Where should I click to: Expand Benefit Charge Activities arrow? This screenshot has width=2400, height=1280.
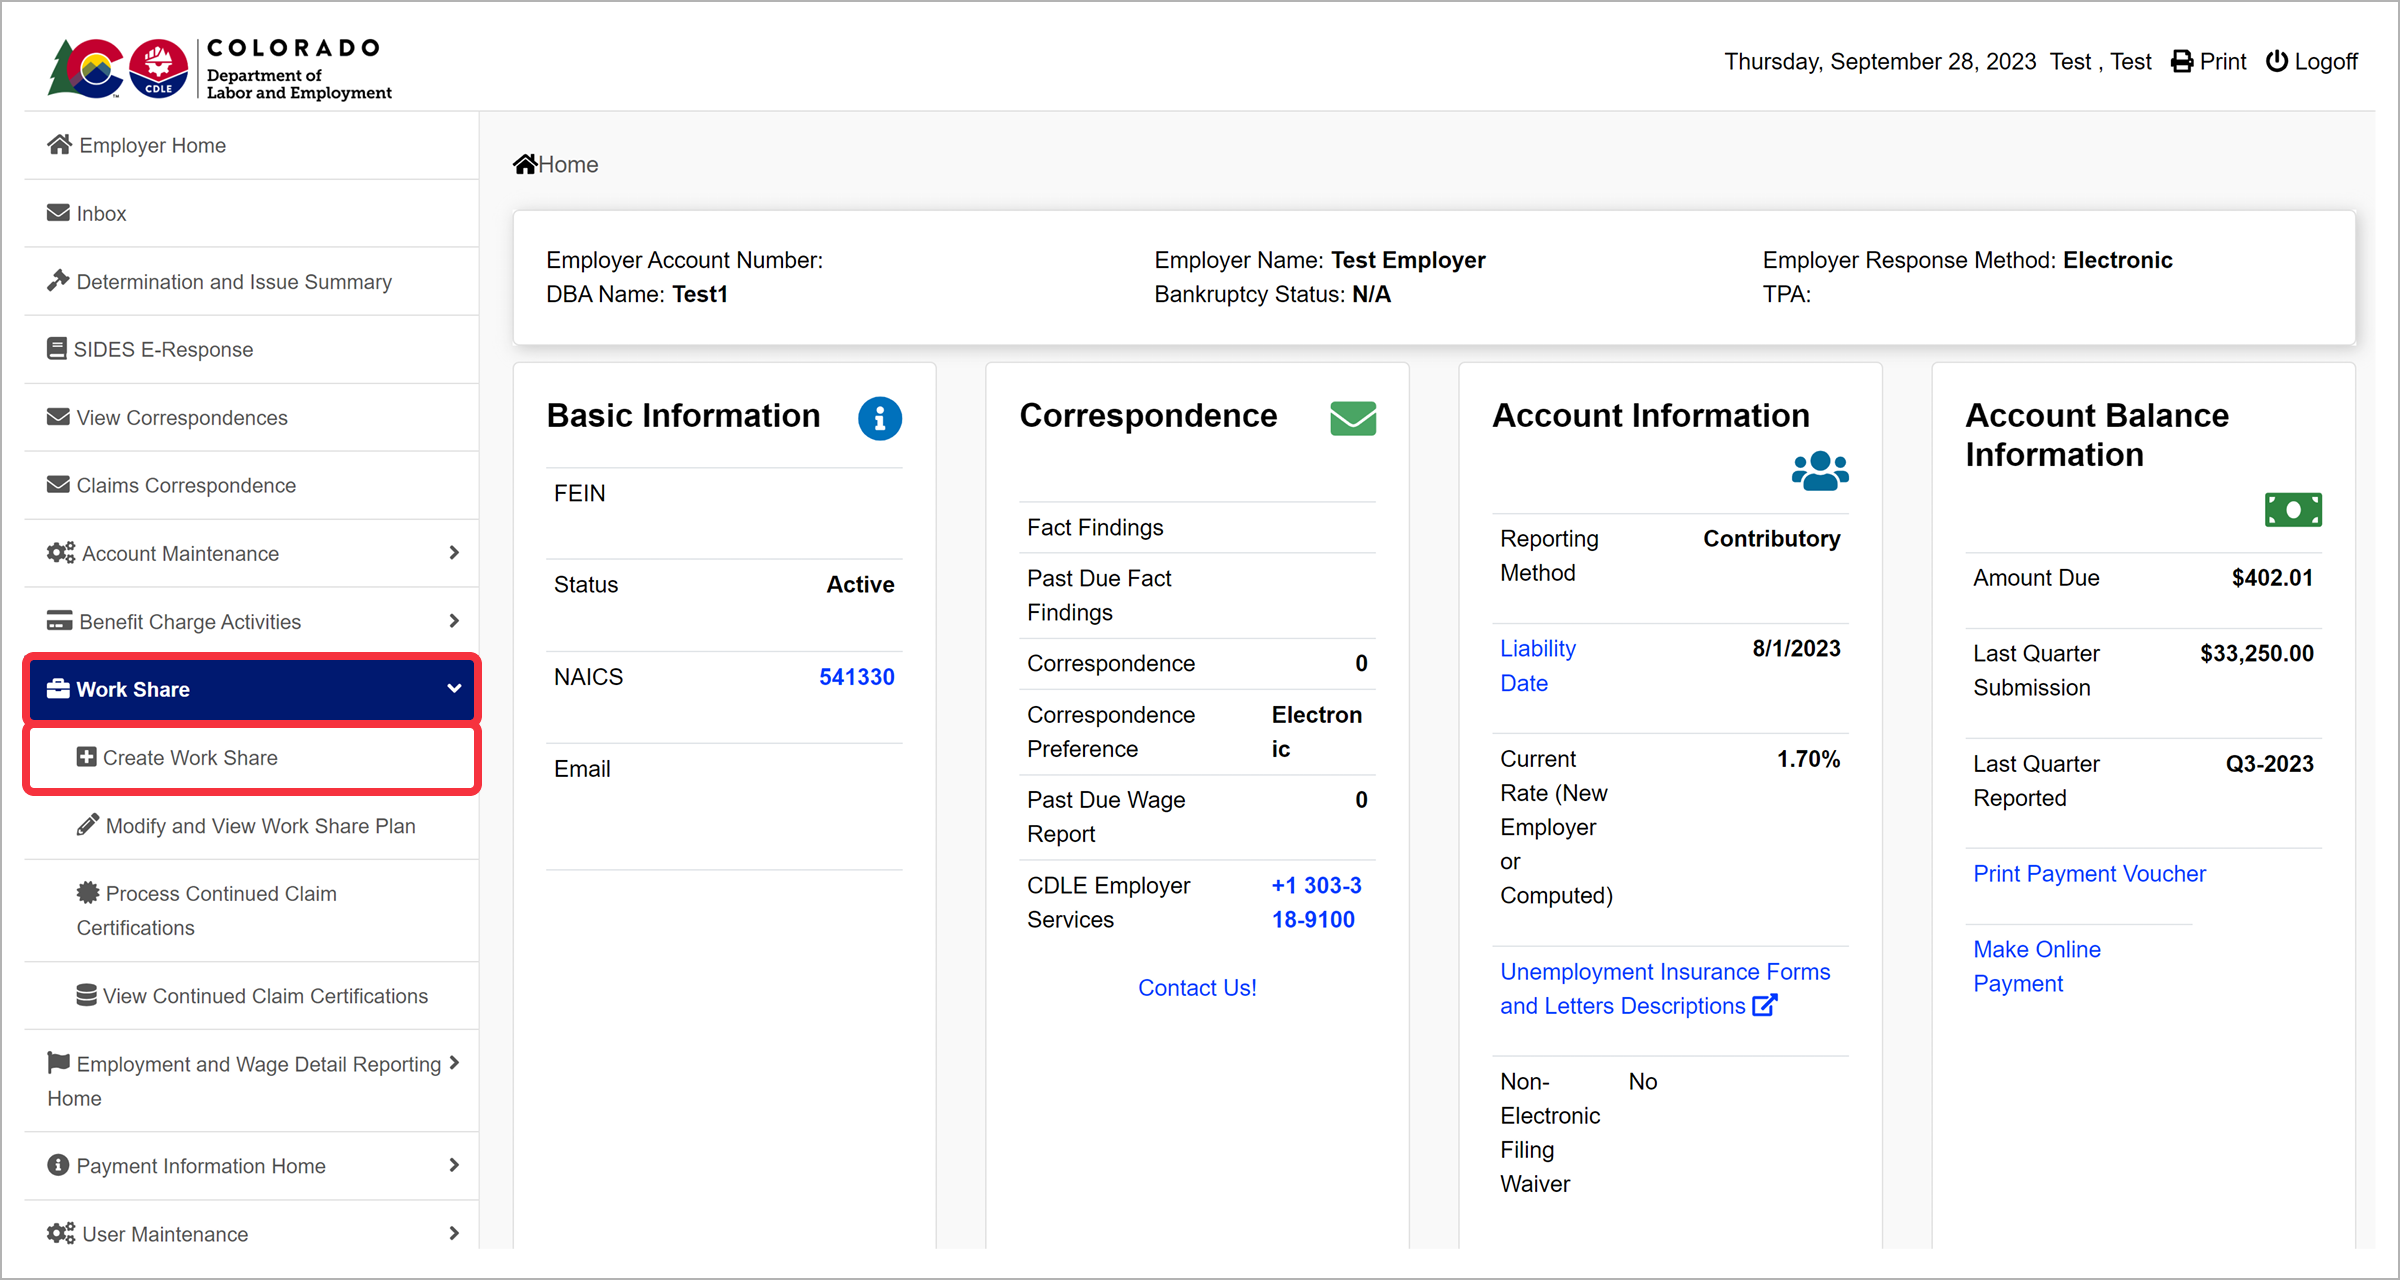click(x=454, y=621)
